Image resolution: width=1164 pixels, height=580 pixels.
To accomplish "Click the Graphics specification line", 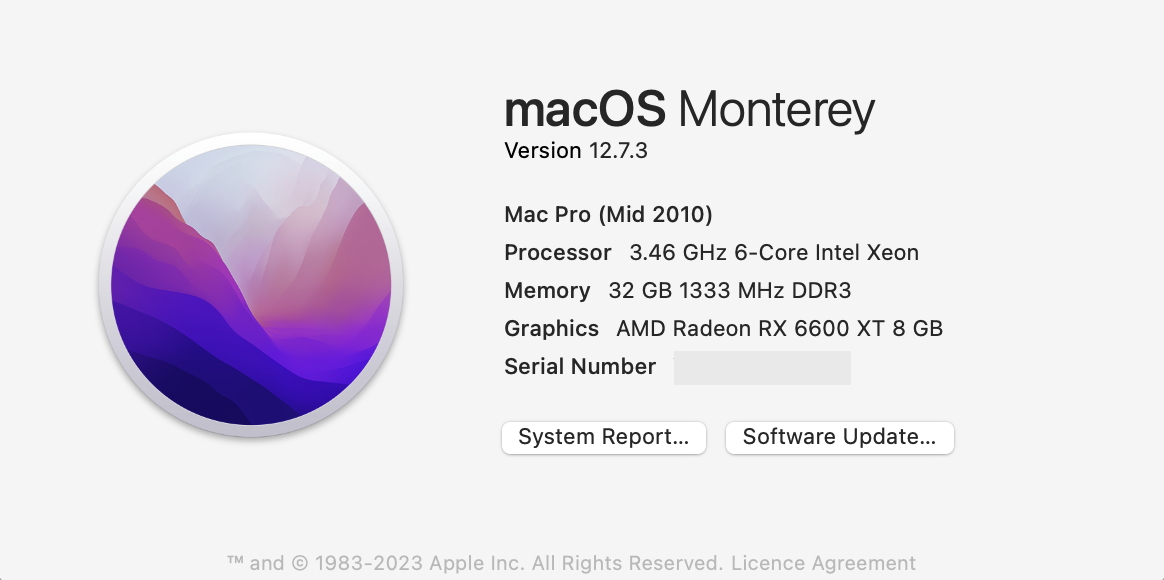I will (723, 328).
